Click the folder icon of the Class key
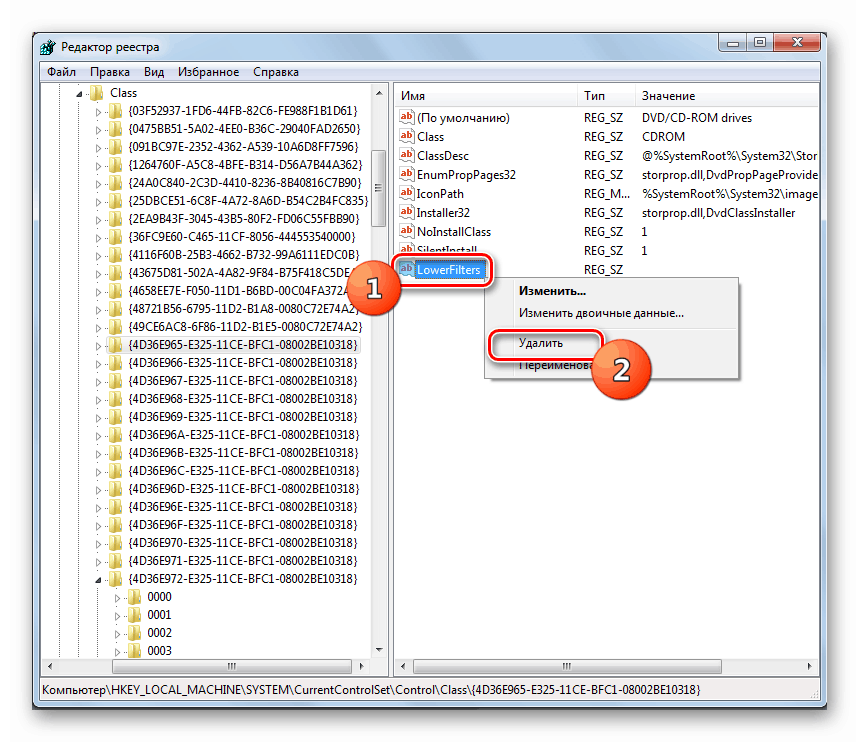 pyautogui.click(x=97, y=93)
